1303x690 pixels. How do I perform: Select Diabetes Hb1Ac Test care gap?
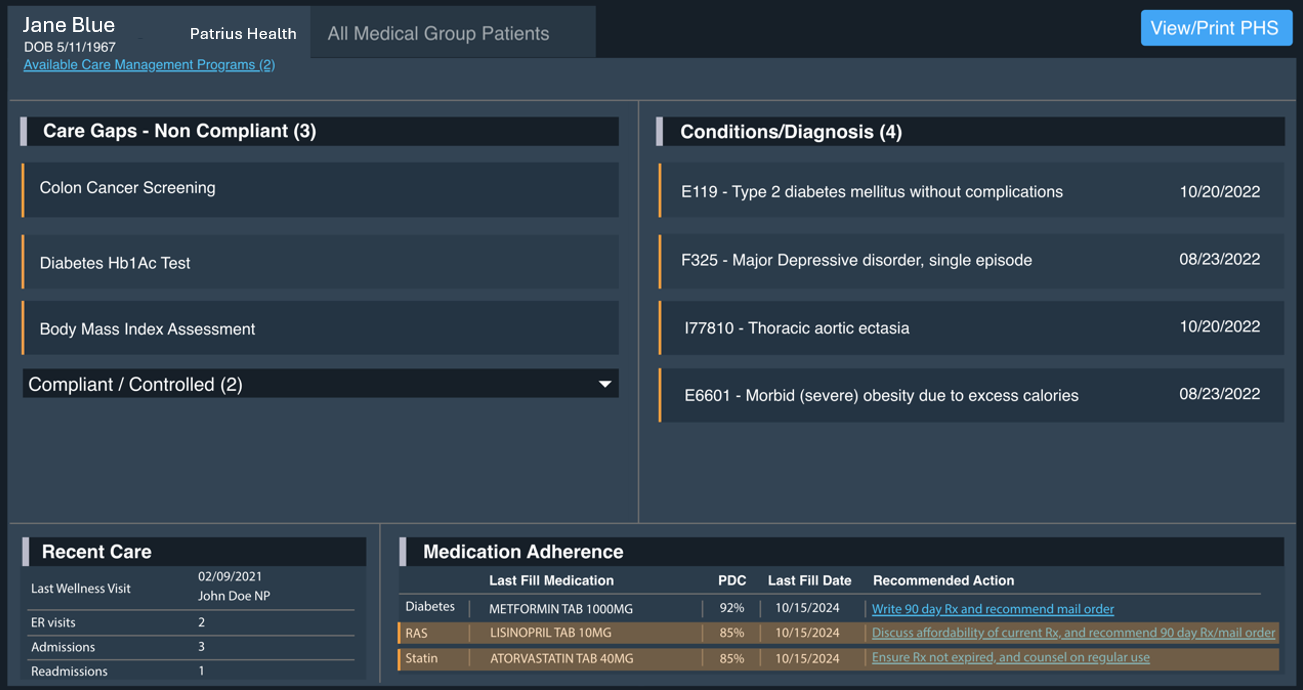click(x=320, y=263)
